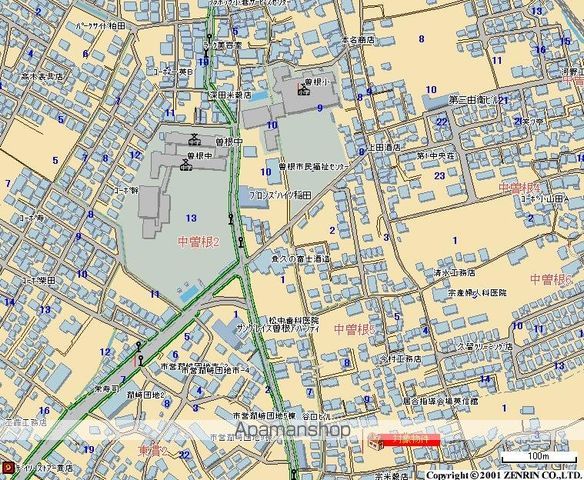Click the Apamanshop watermark text

coord(292,429)
